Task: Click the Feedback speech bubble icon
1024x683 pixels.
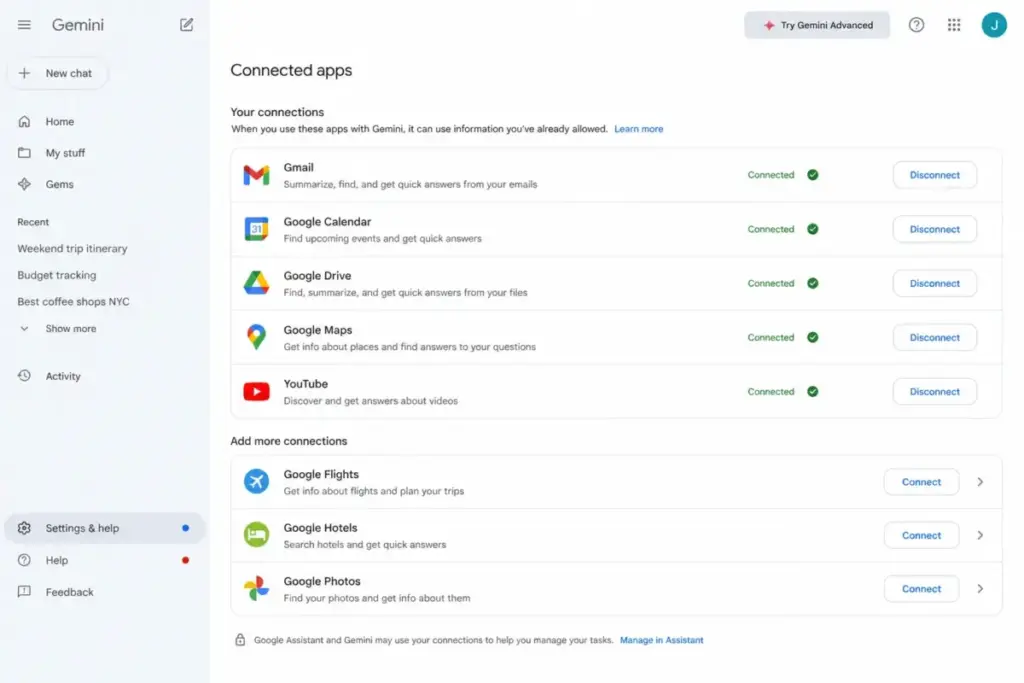Action: click(x=24, y=592)
